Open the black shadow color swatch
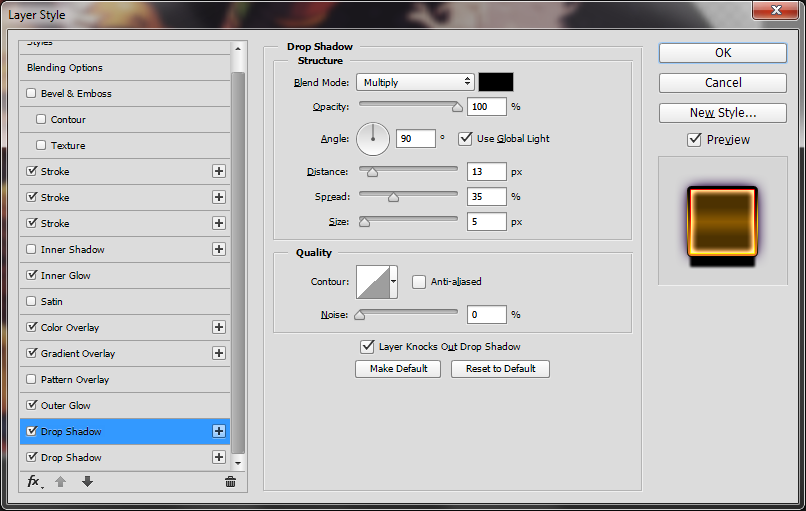 (496, 82)
